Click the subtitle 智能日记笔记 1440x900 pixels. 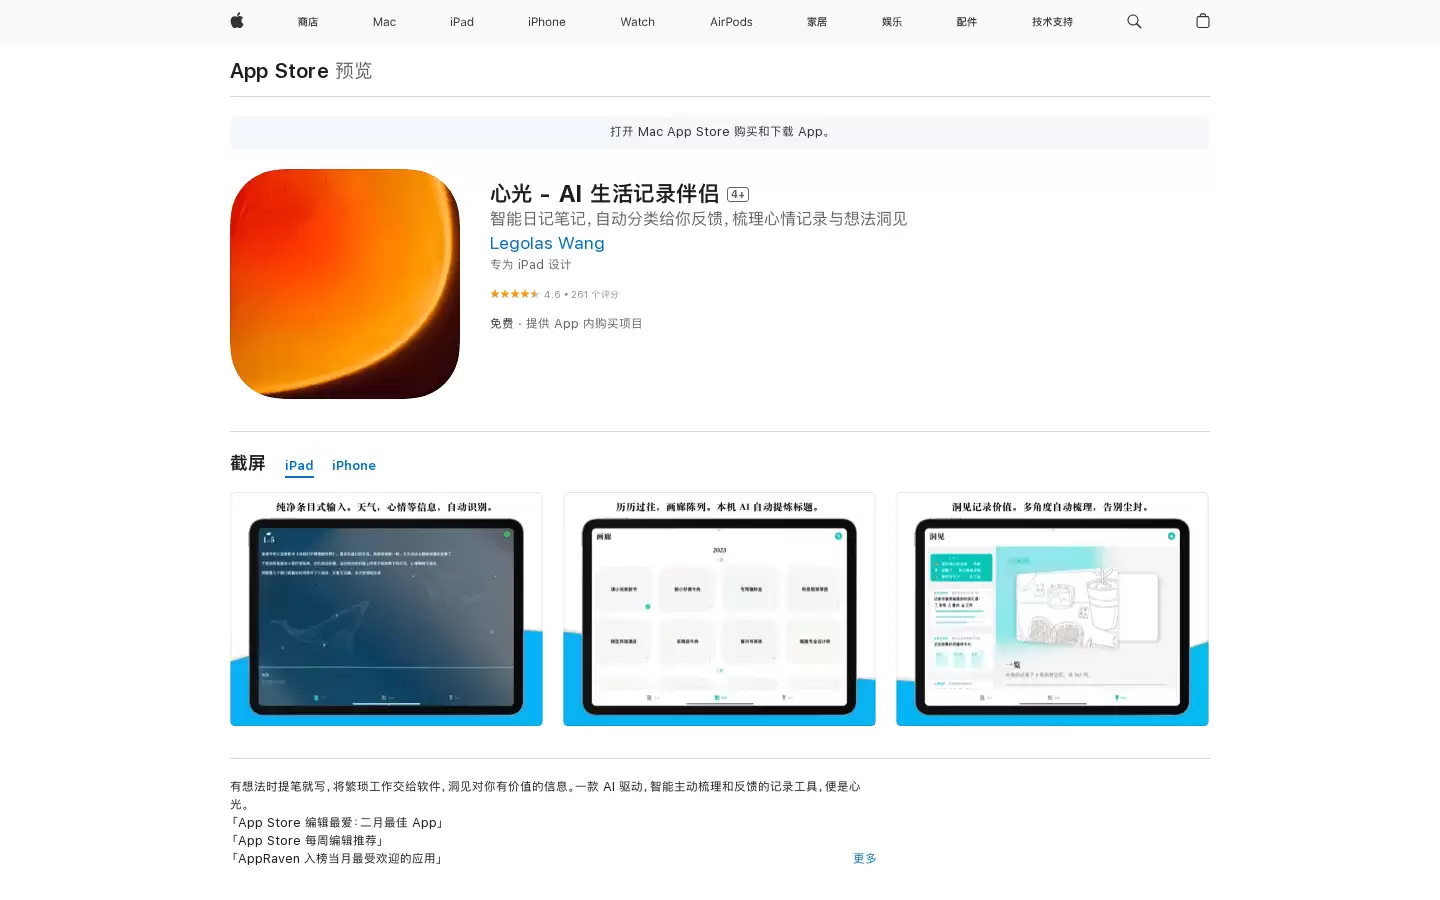click(698, 219)
